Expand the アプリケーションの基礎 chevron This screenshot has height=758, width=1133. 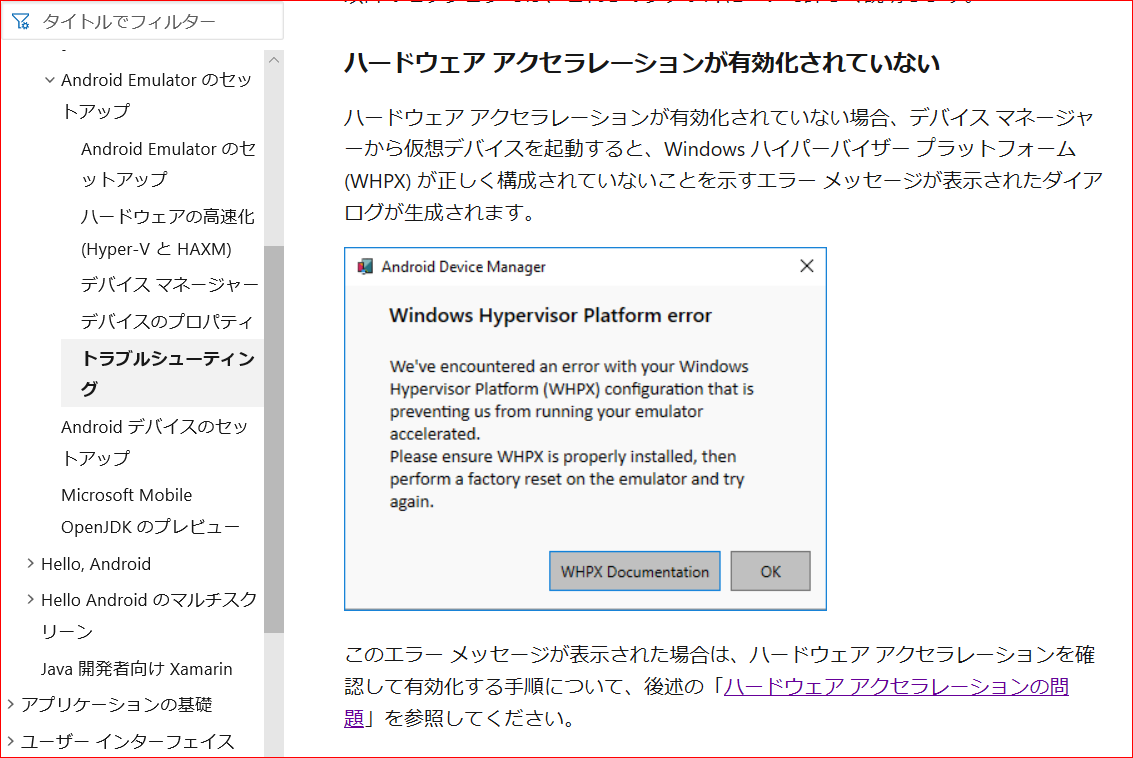click(x=10, y=704)
